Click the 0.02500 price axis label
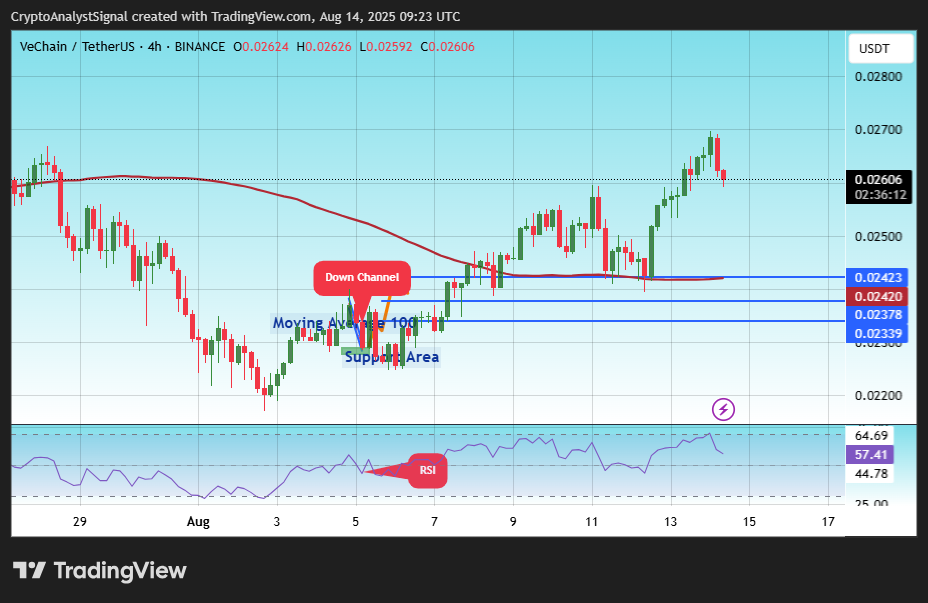This screenshot has width=928, height=603. (878, 237)
